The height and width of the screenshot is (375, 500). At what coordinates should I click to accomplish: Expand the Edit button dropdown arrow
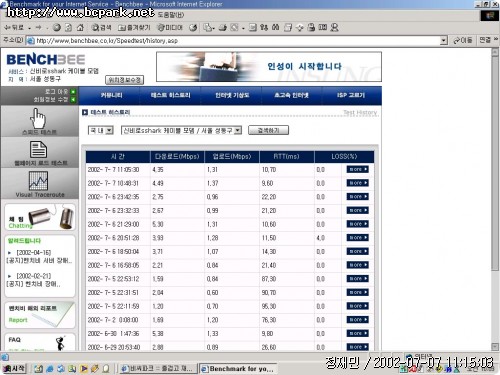point(243,28)
